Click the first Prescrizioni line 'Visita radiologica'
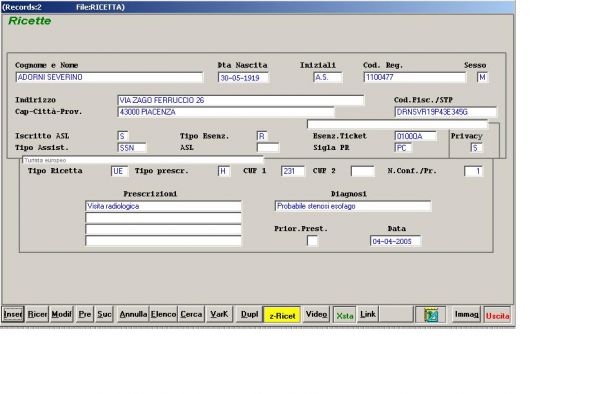The image size is (600, 394). coord(163,206)
